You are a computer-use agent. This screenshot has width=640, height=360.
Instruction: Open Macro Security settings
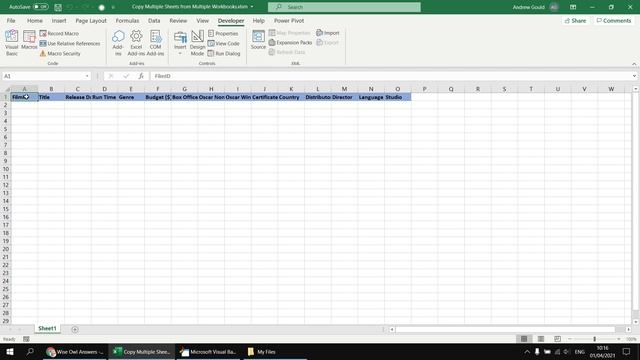60,53
